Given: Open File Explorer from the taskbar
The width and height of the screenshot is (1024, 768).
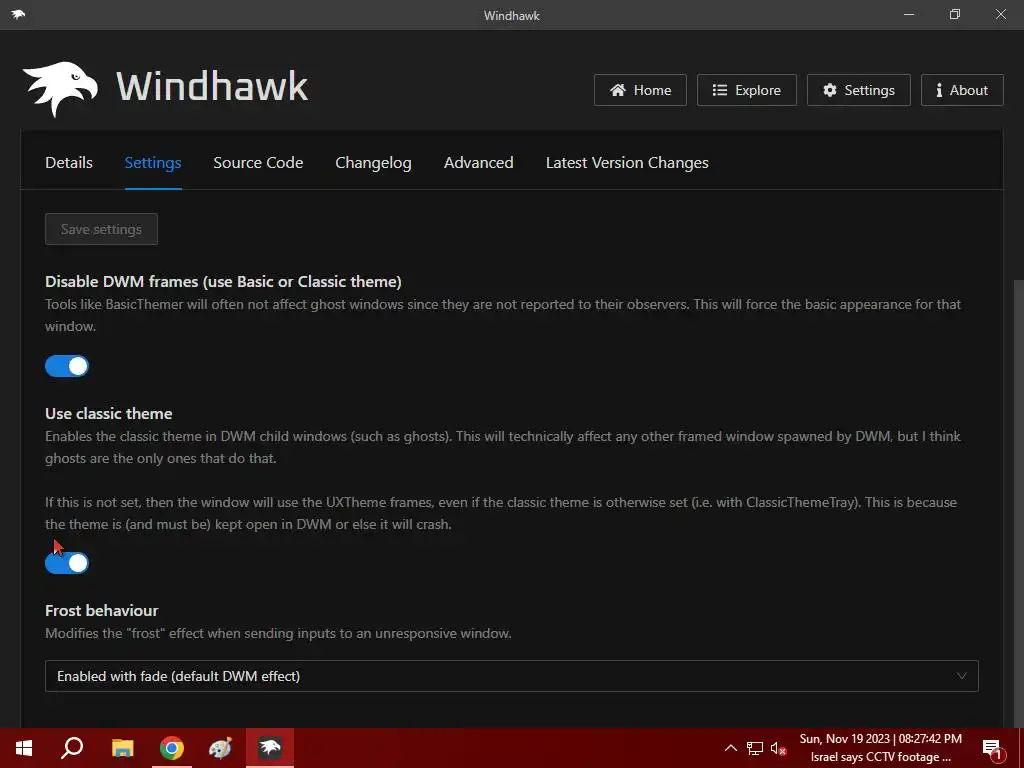Looking at the screenshot, I should 122,748.
